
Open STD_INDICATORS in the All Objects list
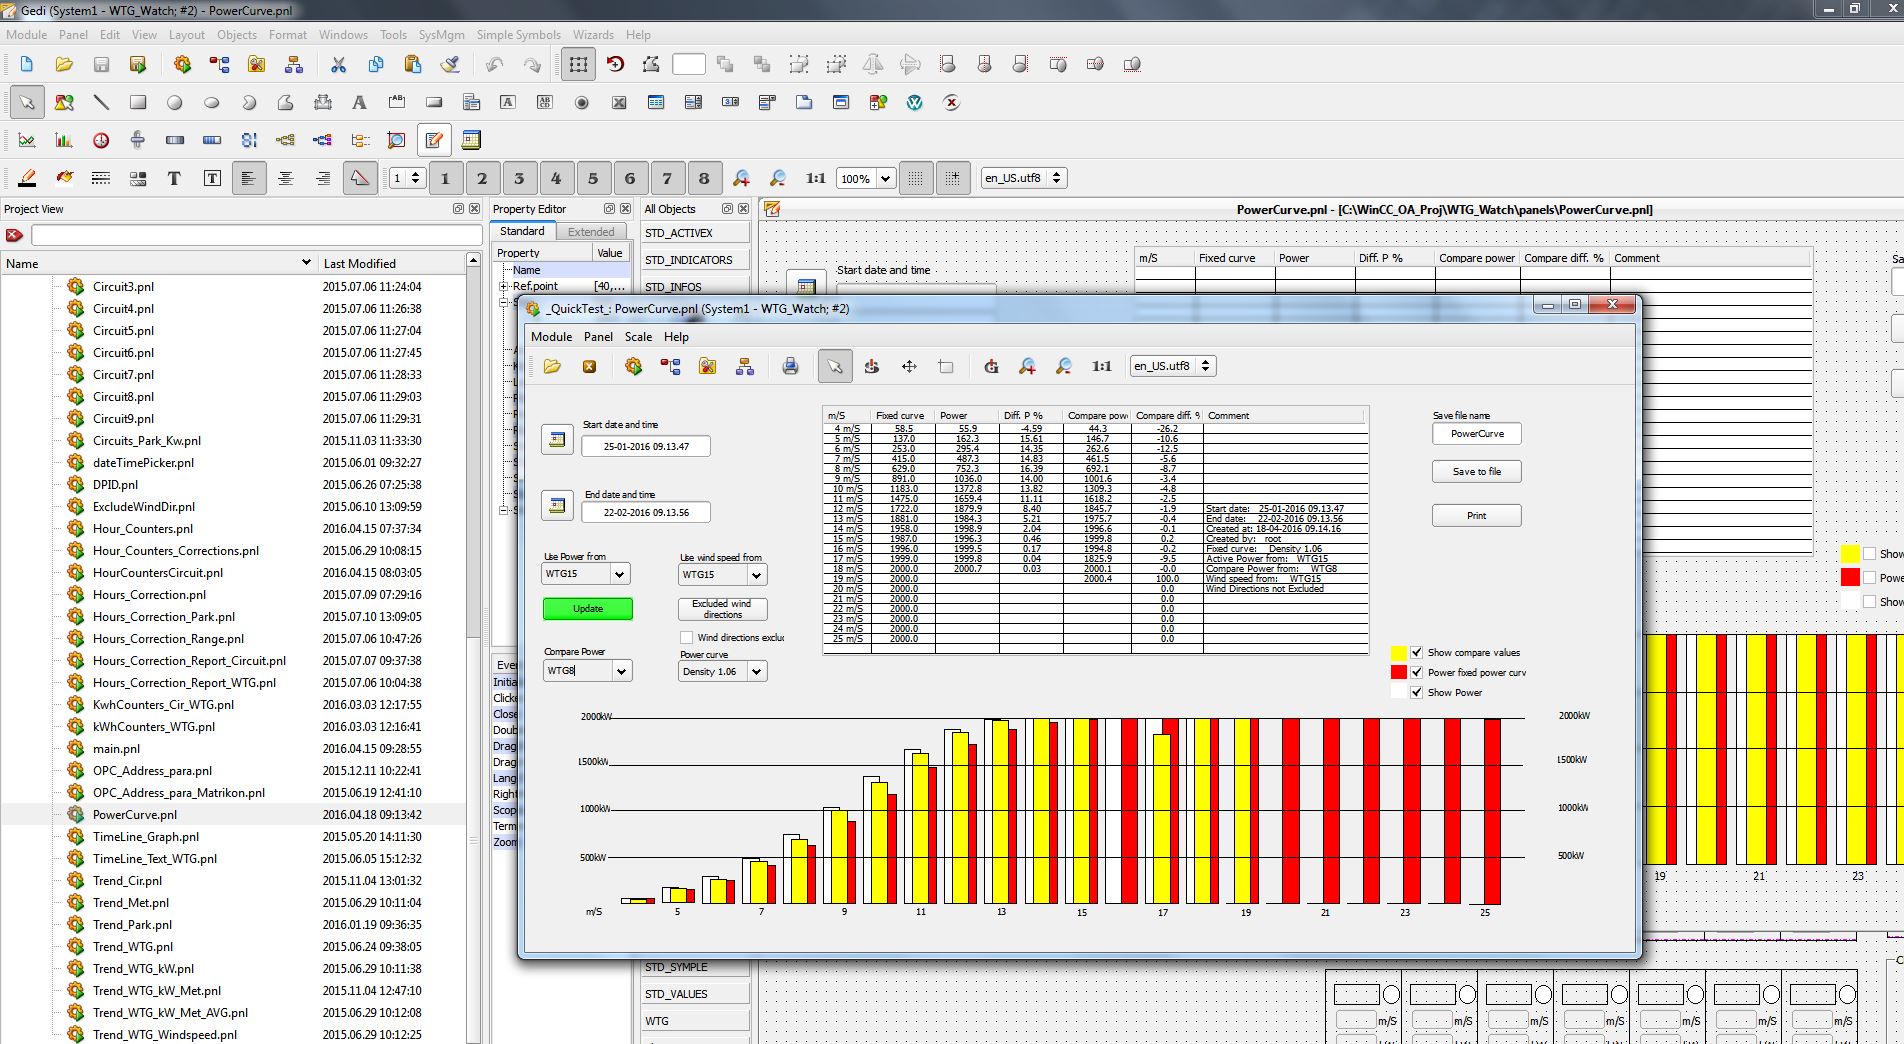click(695, 259)
